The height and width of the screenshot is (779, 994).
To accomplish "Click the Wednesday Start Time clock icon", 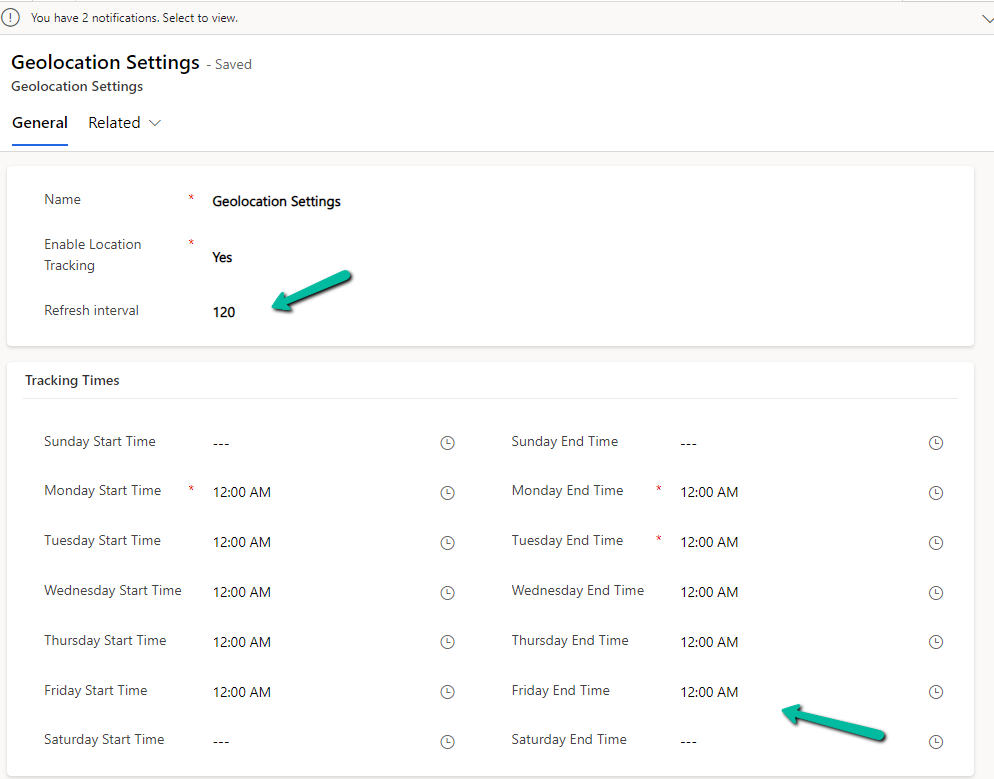I will tap(447, 592).
